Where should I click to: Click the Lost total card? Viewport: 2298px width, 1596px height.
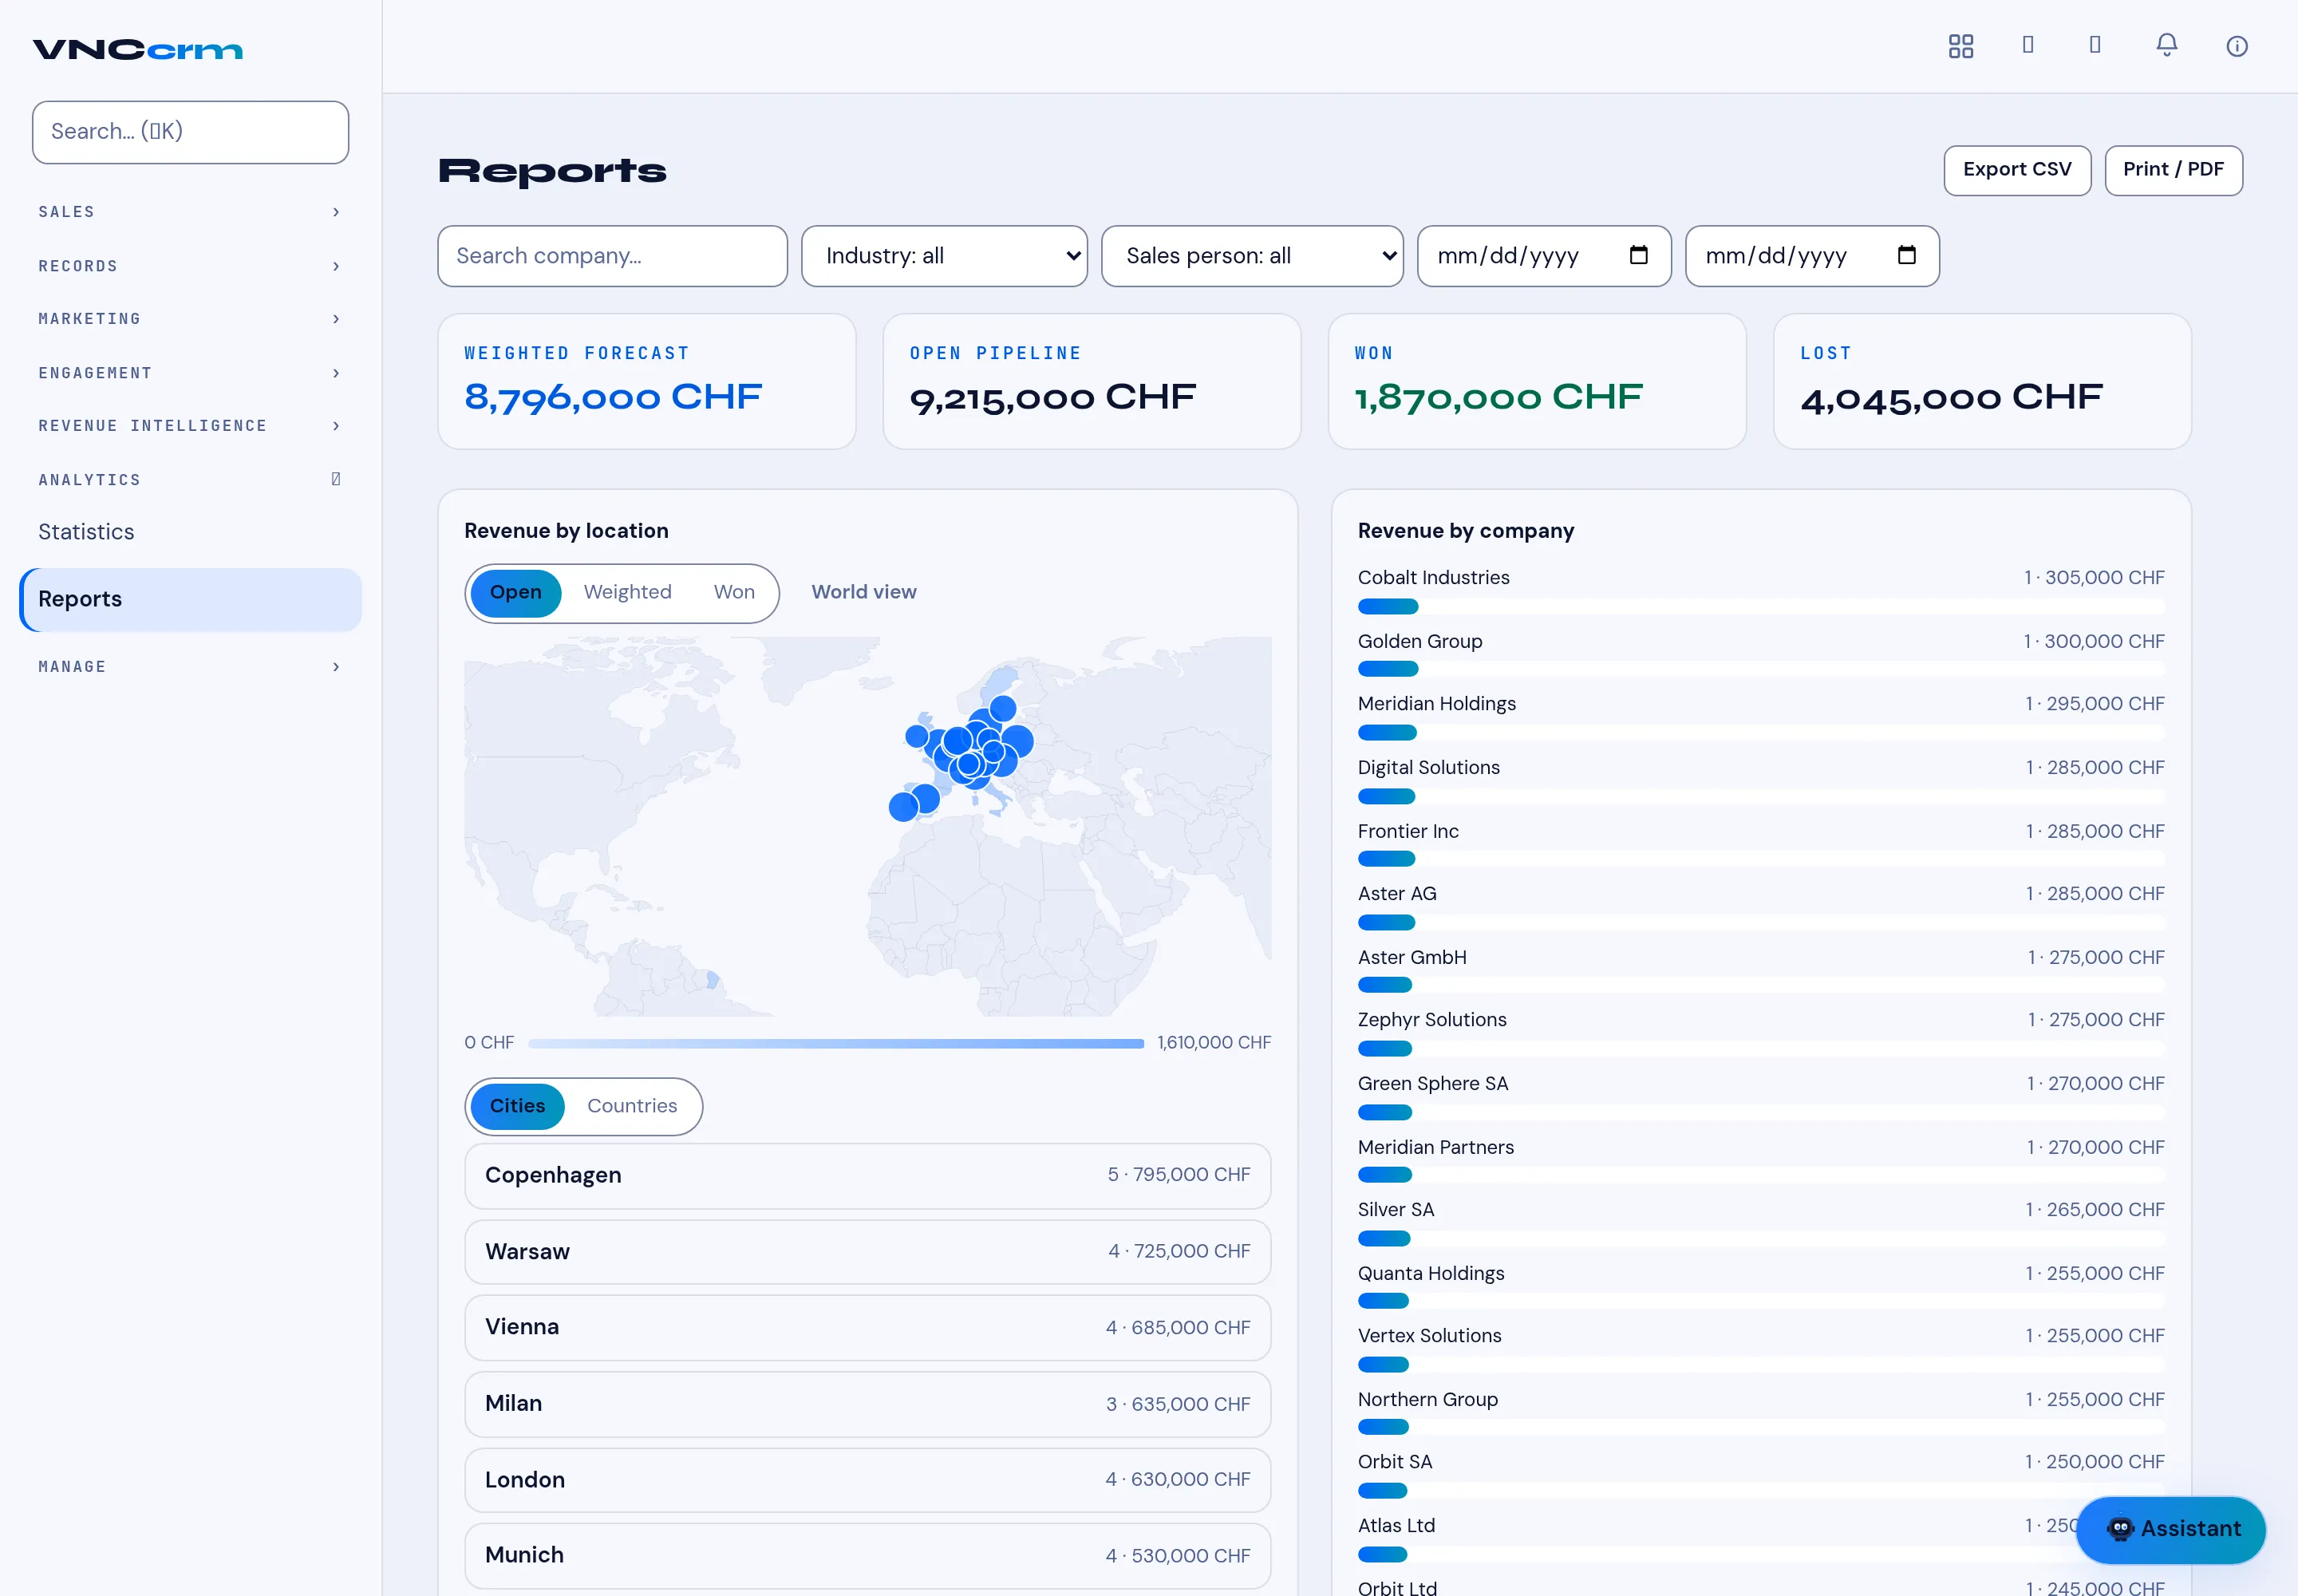click(x=1982, y=381)
